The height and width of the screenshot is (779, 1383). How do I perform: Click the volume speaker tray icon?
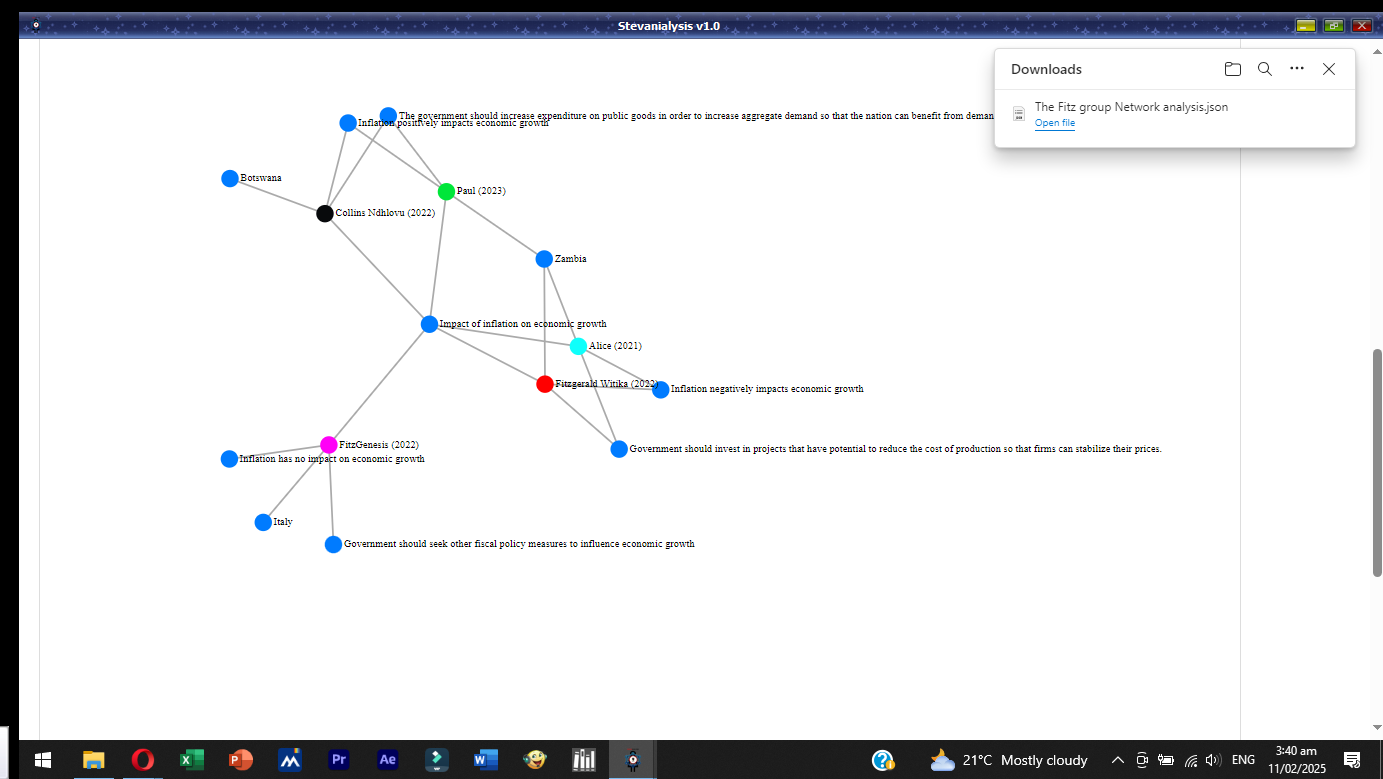point(1214,760)
